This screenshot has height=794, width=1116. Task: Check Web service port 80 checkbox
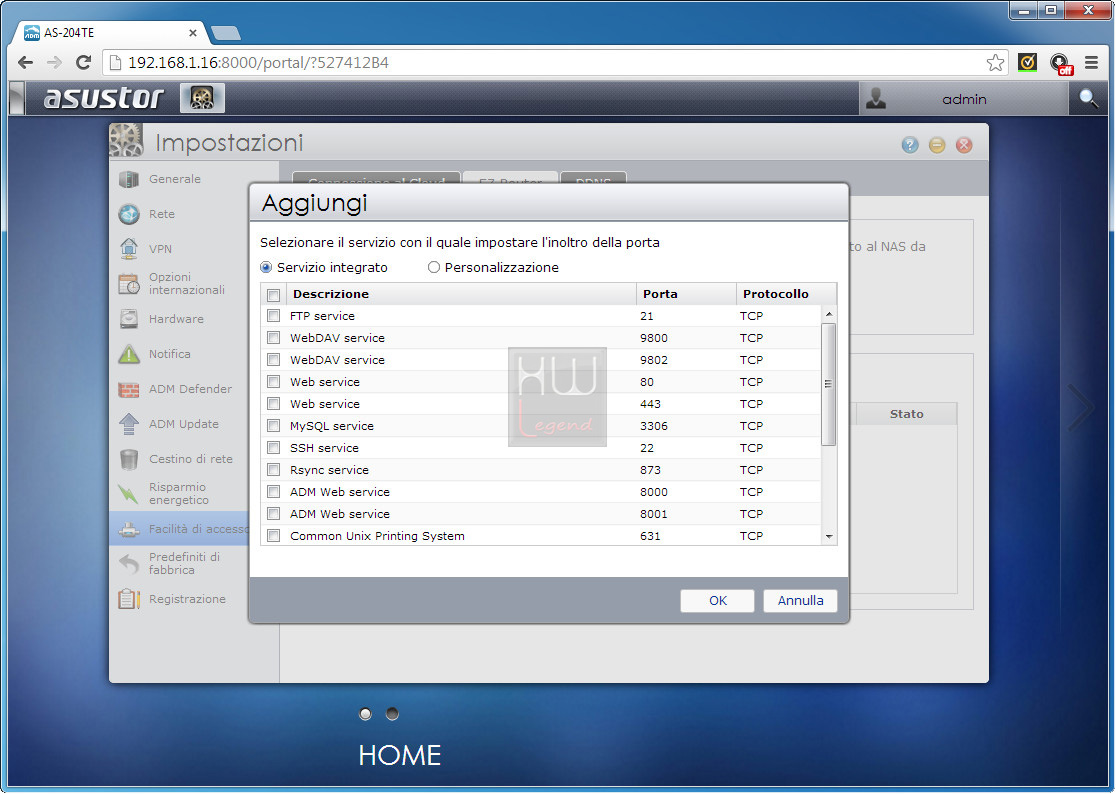(273, 382)
